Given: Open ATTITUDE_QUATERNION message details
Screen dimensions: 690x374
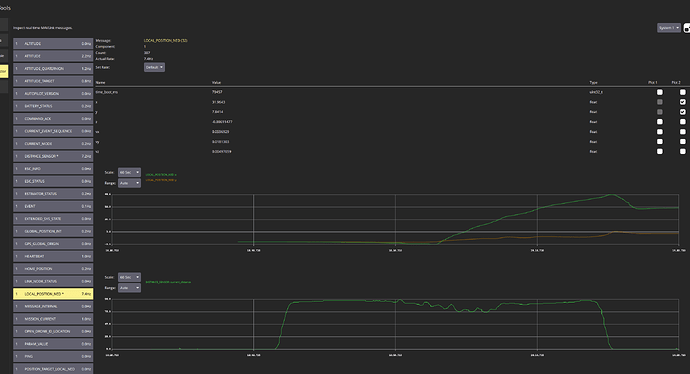Looking at the screenshot, I should coord(53,69).
